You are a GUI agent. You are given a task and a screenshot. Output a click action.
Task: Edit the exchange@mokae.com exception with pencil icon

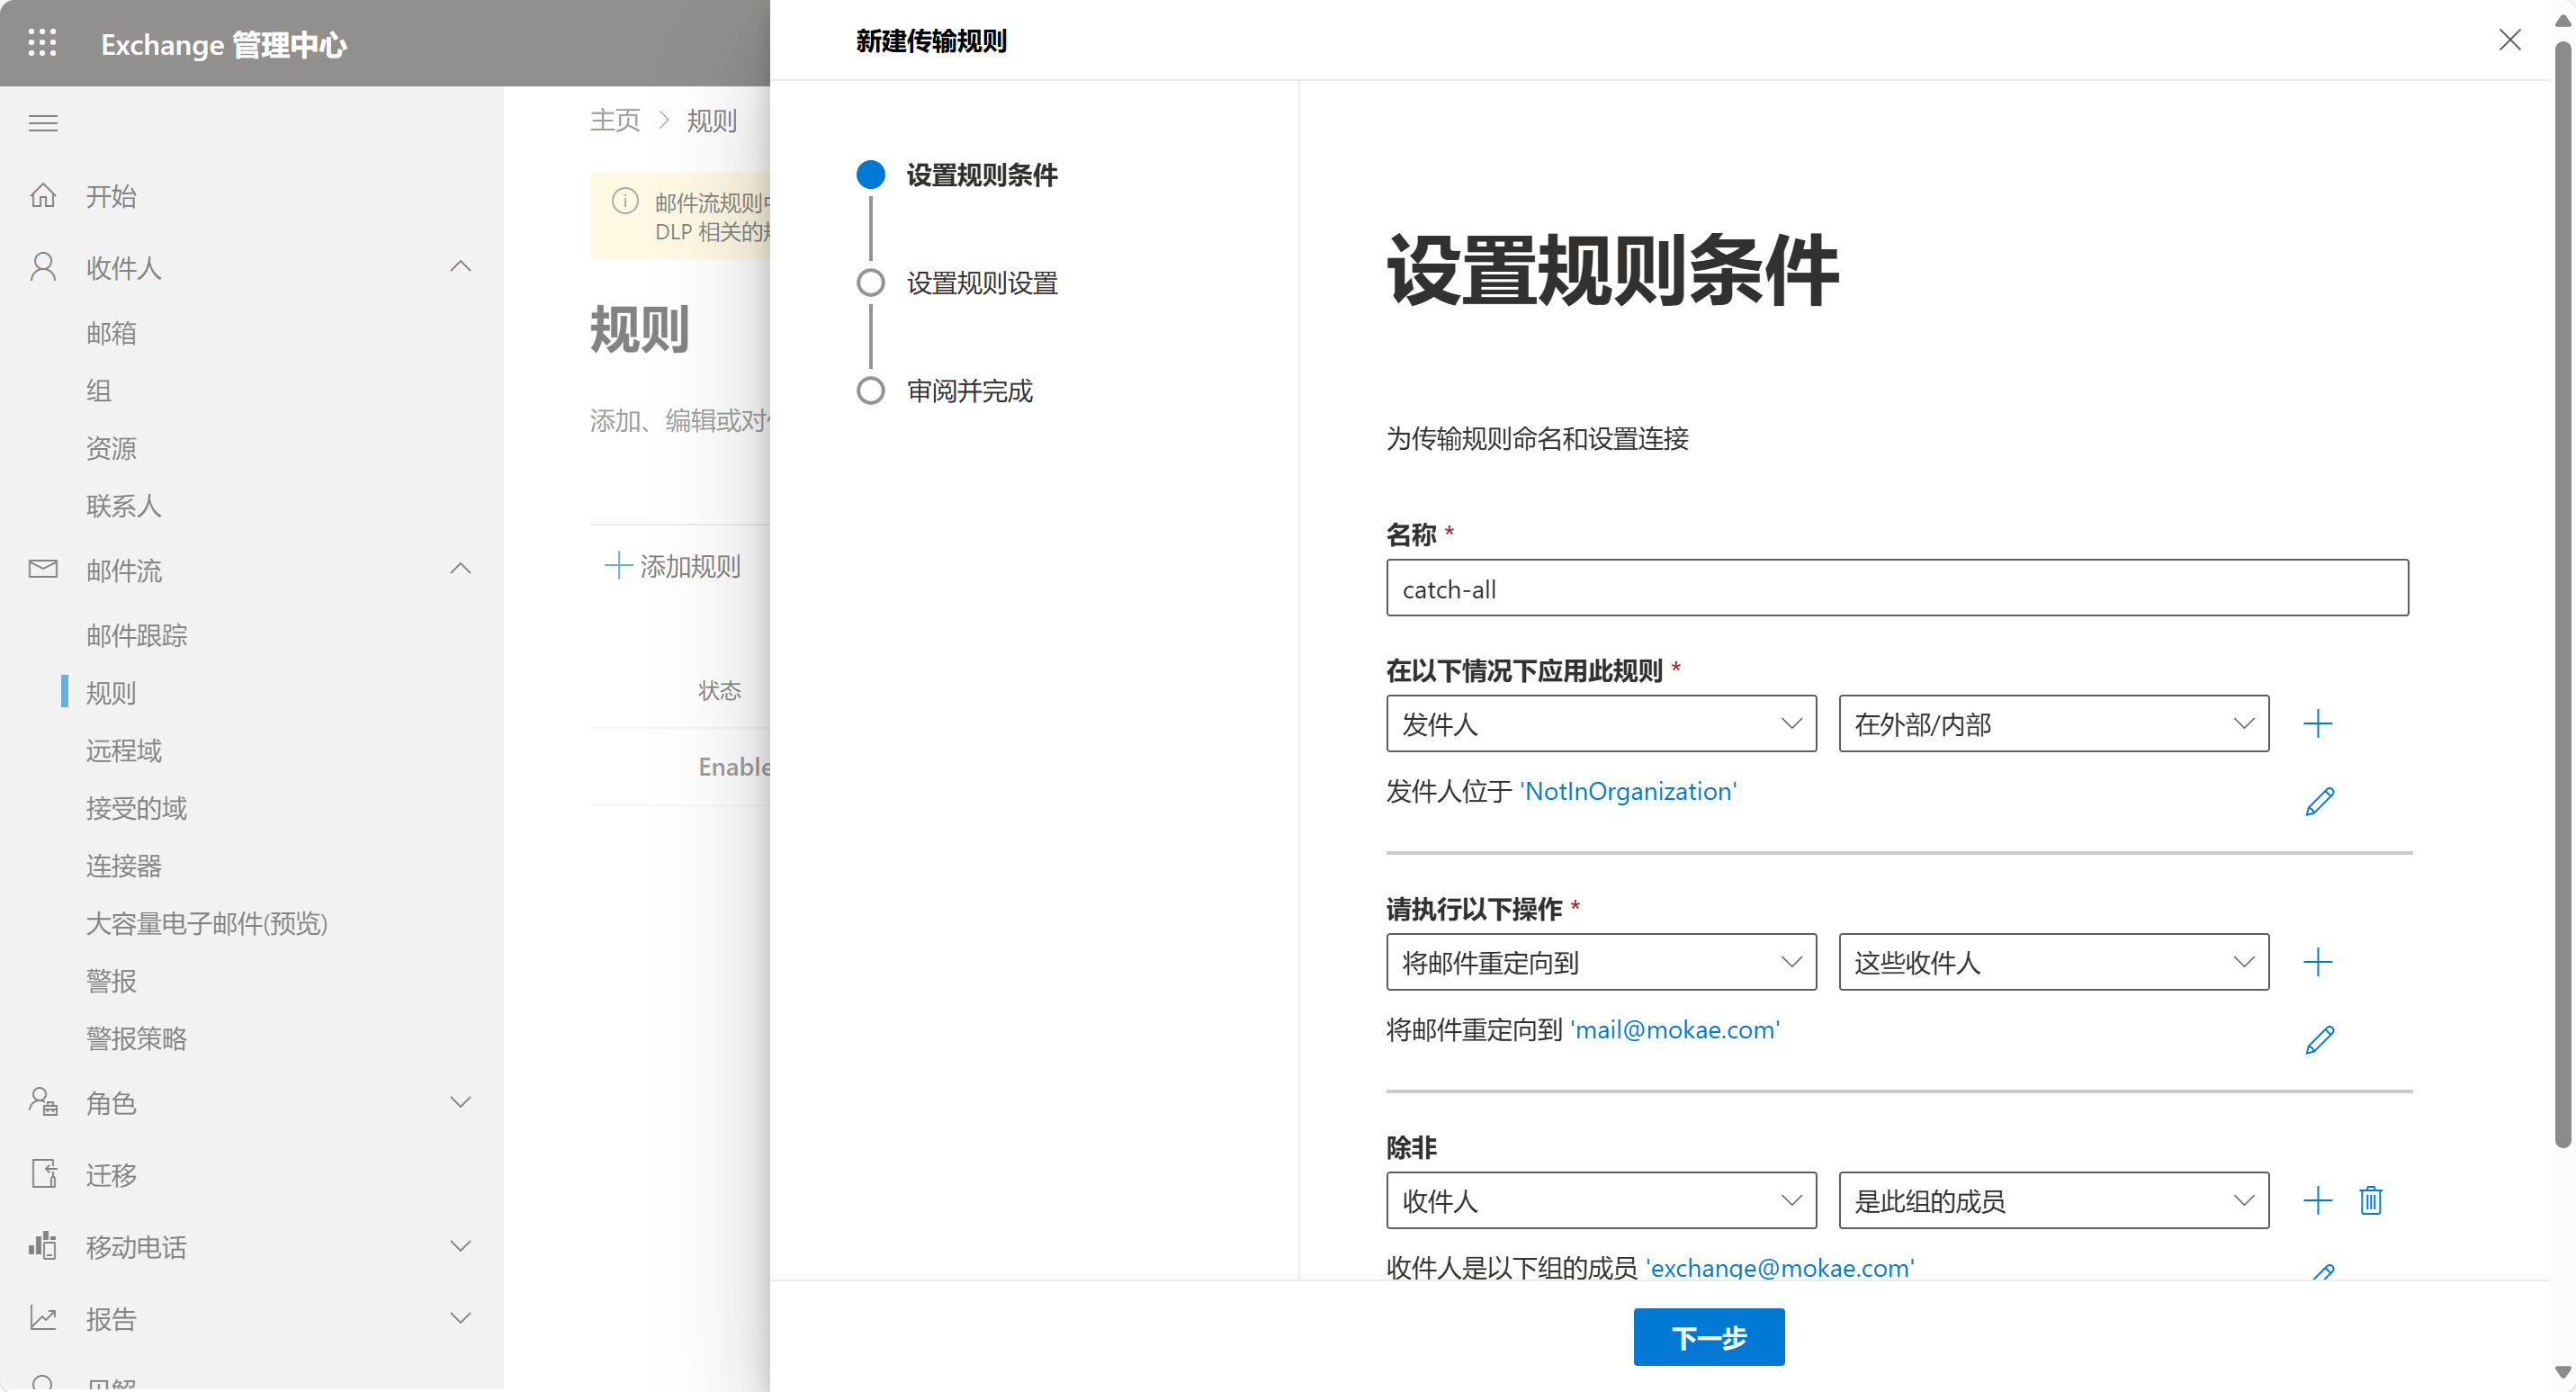(x=2323, y=1272)
